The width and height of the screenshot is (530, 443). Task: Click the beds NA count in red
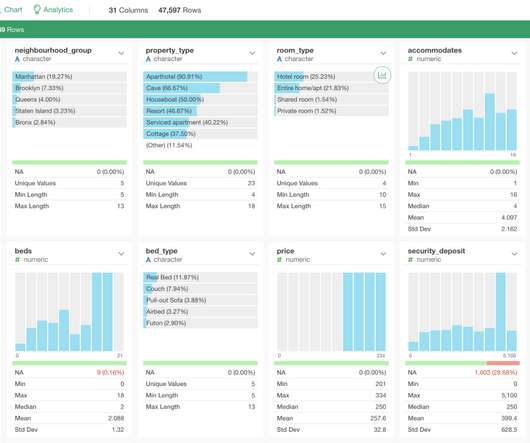(110, 372)
